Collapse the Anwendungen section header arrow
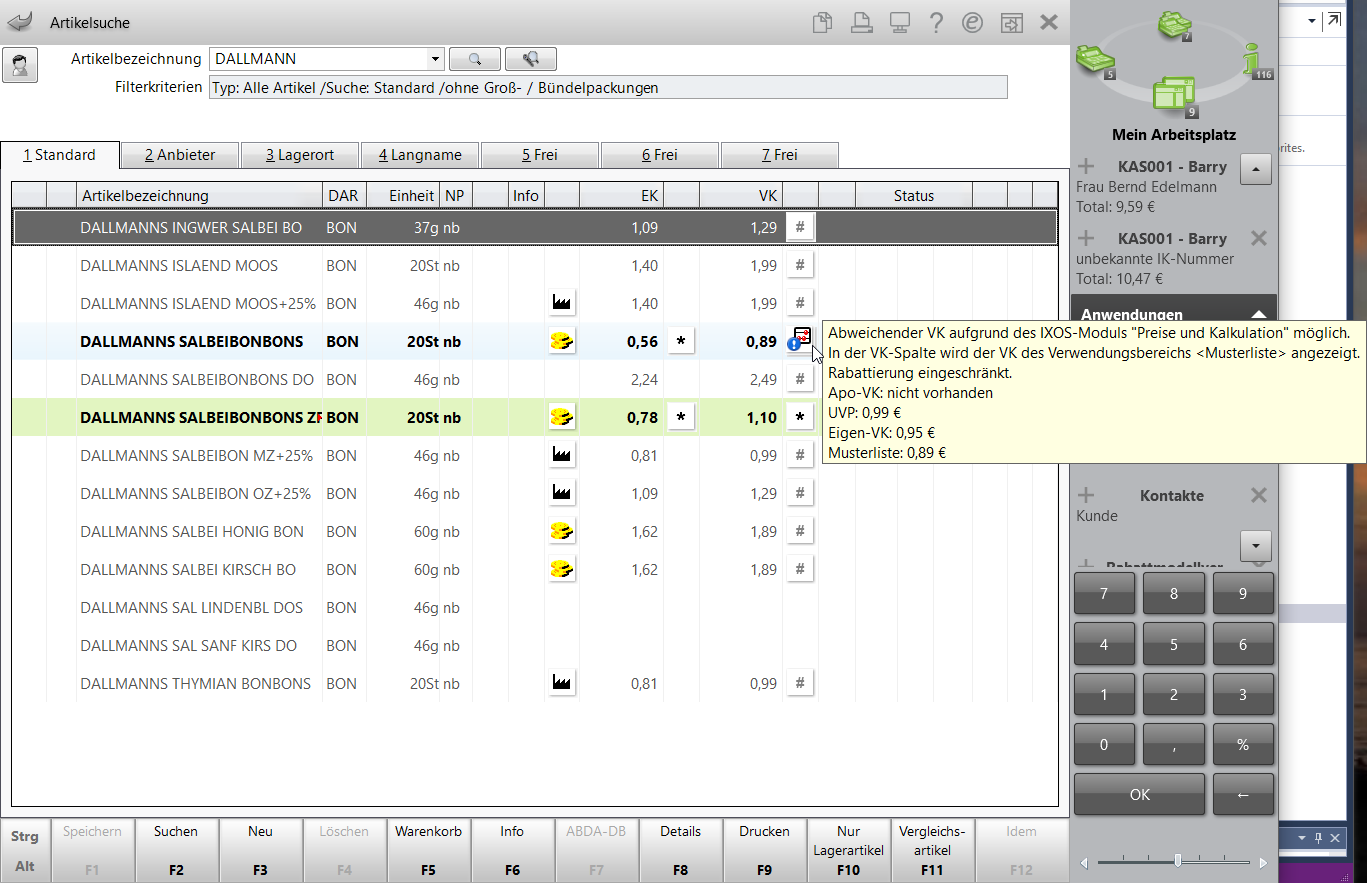 coord(1259,313)
